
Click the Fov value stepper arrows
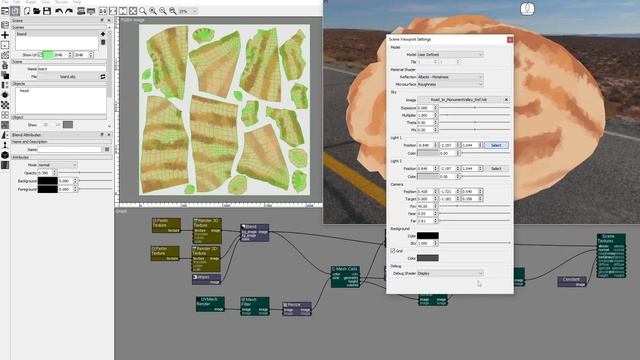(436, 206)
